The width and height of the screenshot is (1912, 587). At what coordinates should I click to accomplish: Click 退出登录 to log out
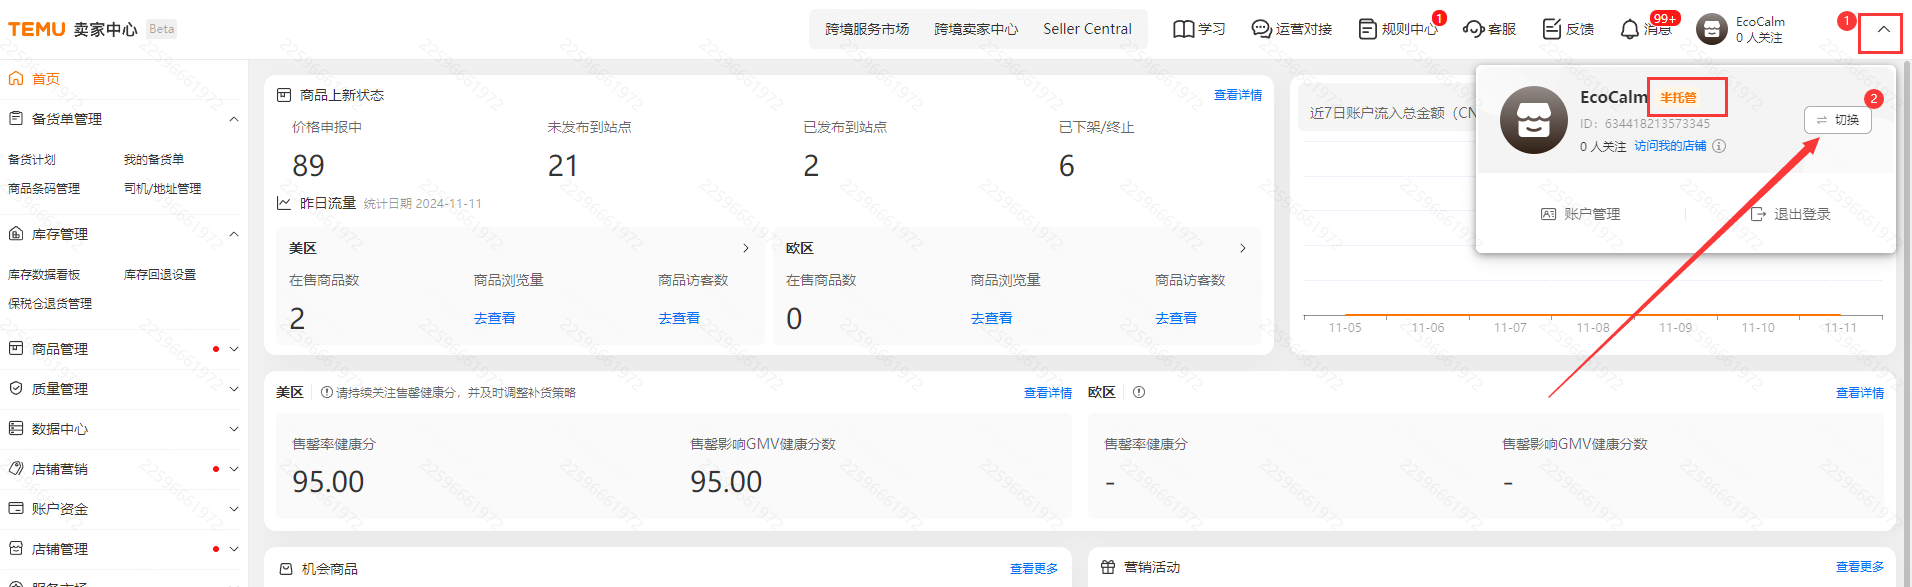pyautogui.click(x=1791, y=214)
